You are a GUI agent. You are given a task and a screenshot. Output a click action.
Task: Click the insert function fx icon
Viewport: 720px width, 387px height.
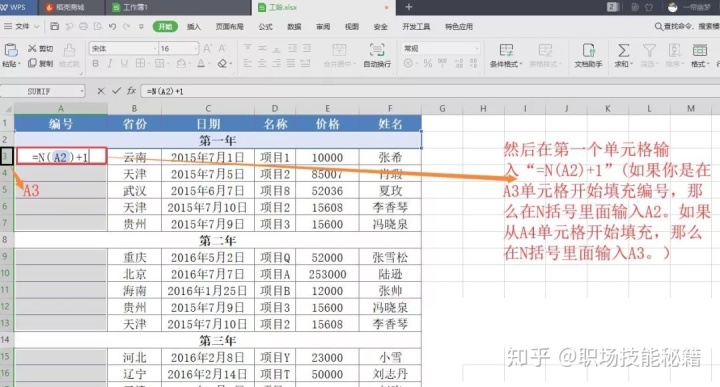click(x=131, y=91)
